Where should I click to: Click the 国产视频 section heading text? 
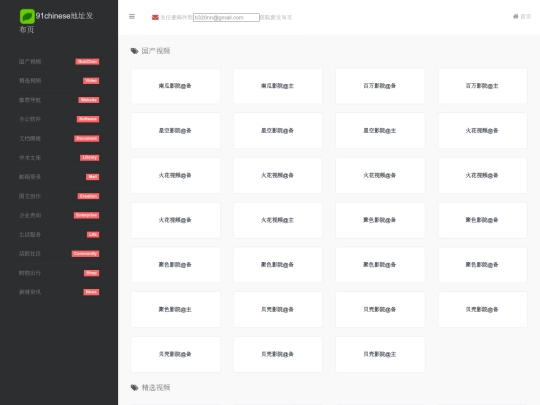coord(156,51)
